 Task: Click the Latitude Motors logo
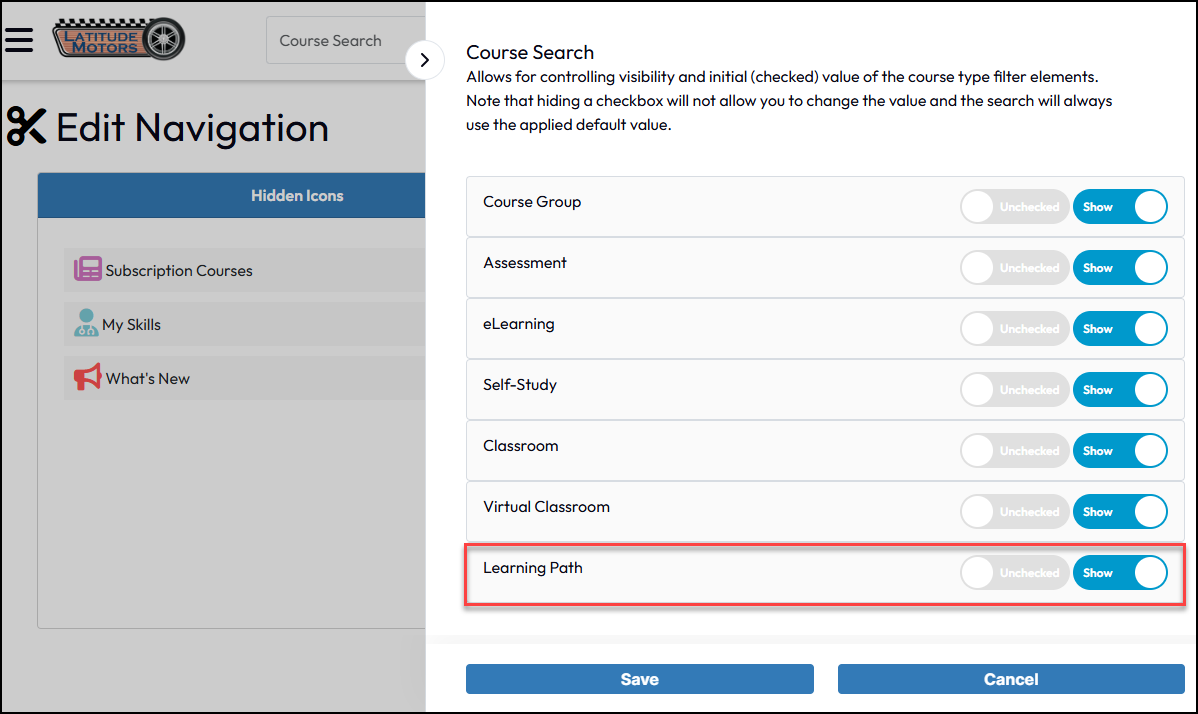[x=119, y=39]
